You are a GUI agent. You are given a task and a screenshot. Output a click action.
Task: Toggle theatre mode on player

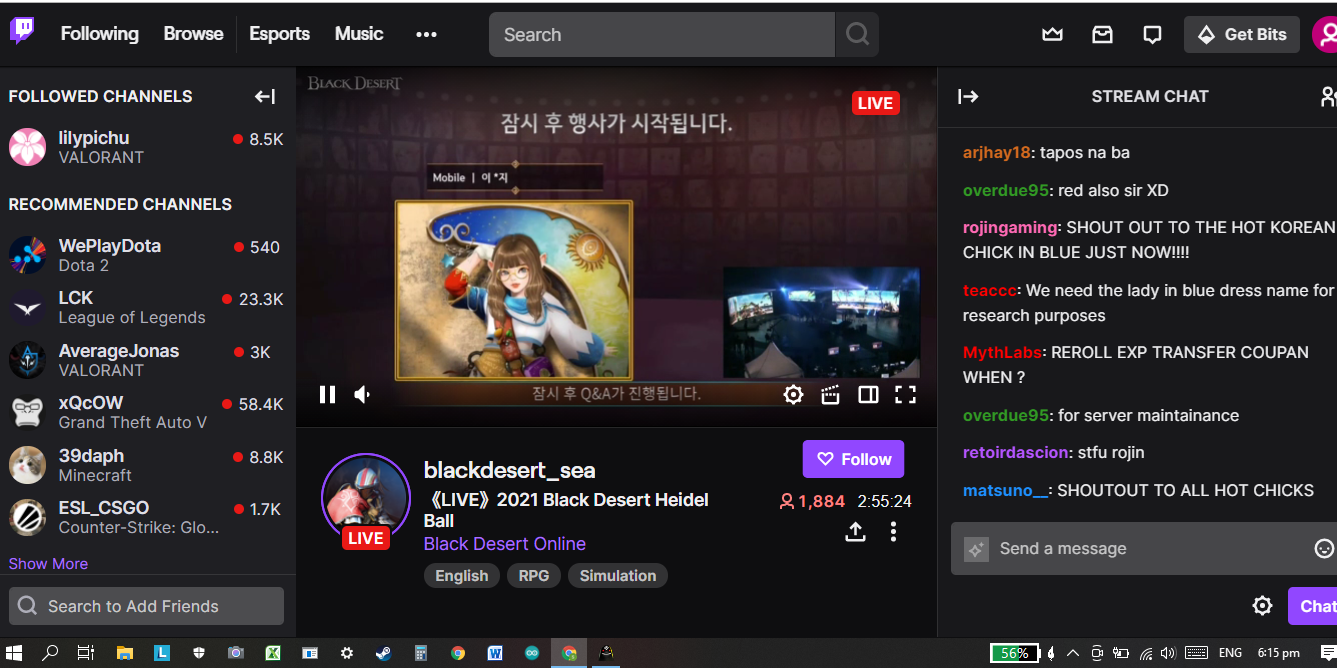pyautogui.click(x=868, y=395)
